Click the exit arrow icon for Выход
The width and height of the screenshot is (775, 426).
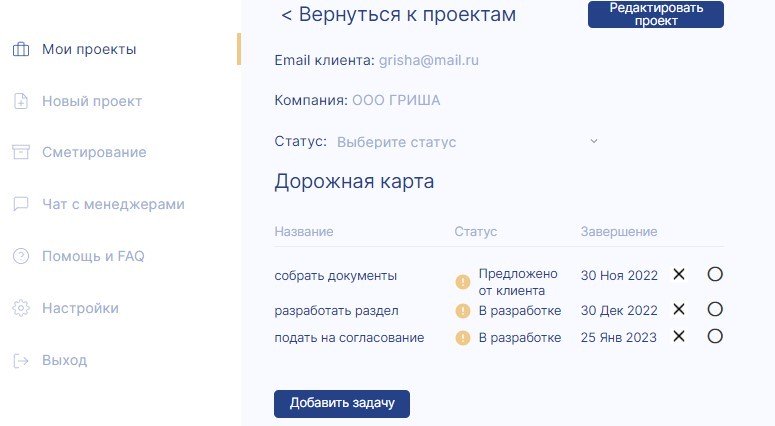[21, 360]
